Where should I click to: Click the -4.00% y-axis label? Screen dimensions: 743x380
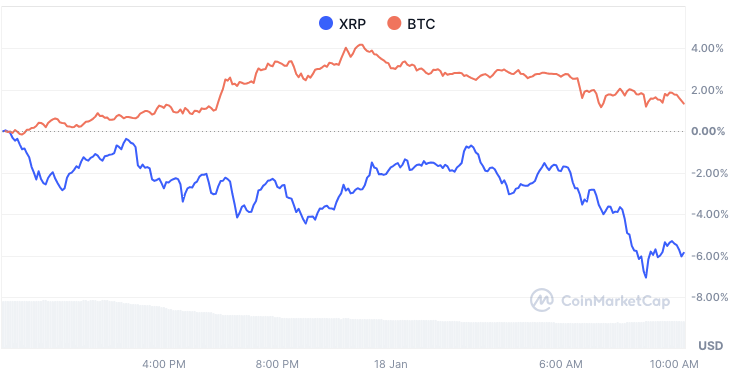coord(706,214)
